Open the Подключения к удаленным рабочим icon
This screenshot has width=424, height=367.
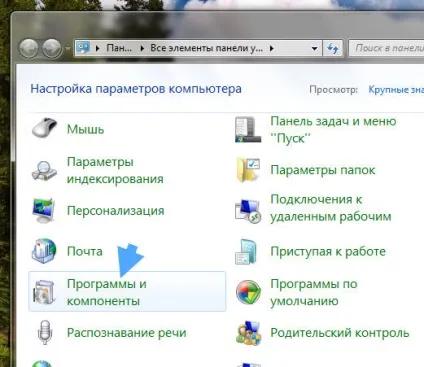pos(248,211)
